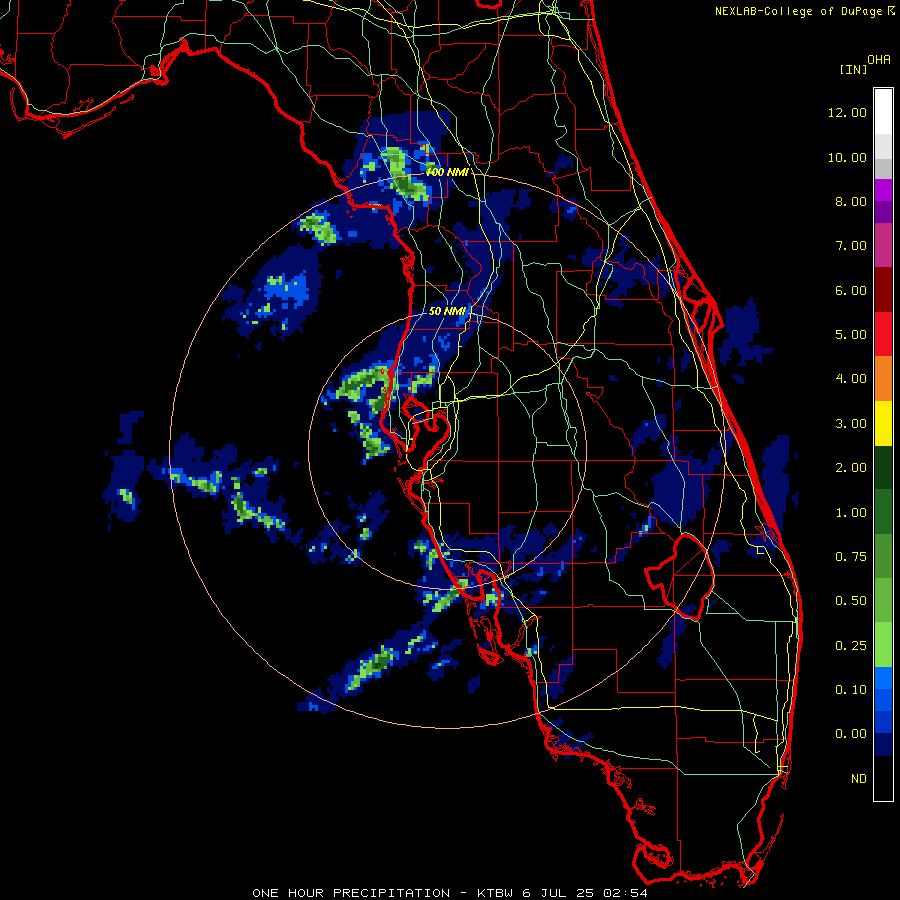Pick the white swatch at the scale top
The image size is (900, 900).
tap(883, 111)
